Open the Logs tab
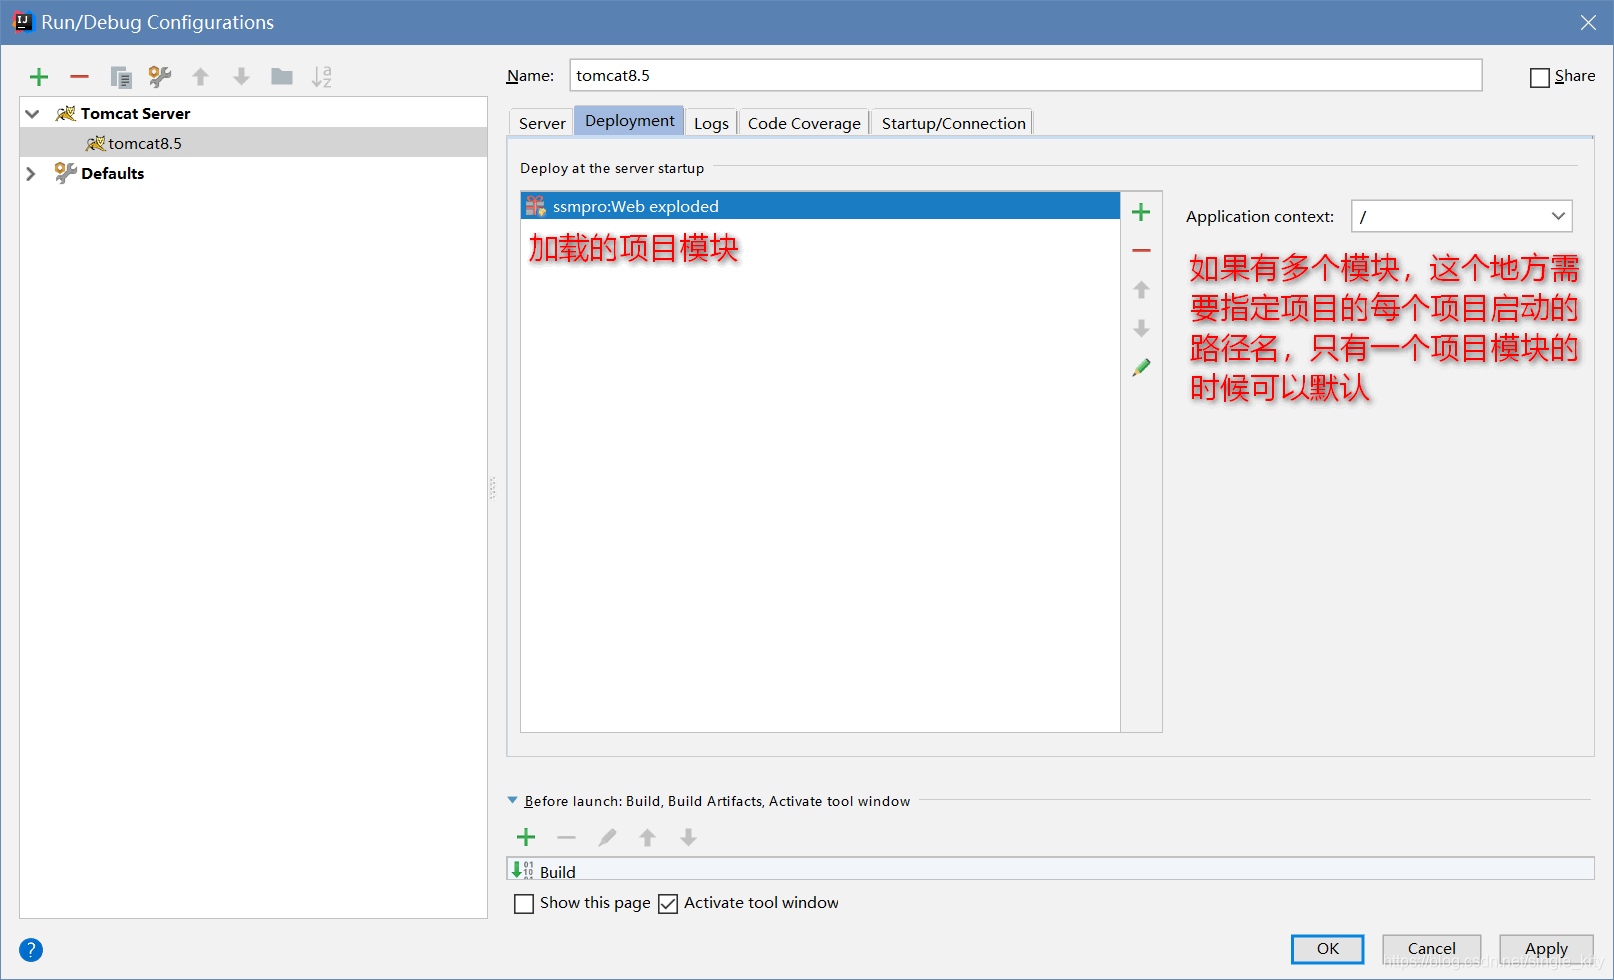Viewport: 1614px width, 980px height. tap(711, 123)
